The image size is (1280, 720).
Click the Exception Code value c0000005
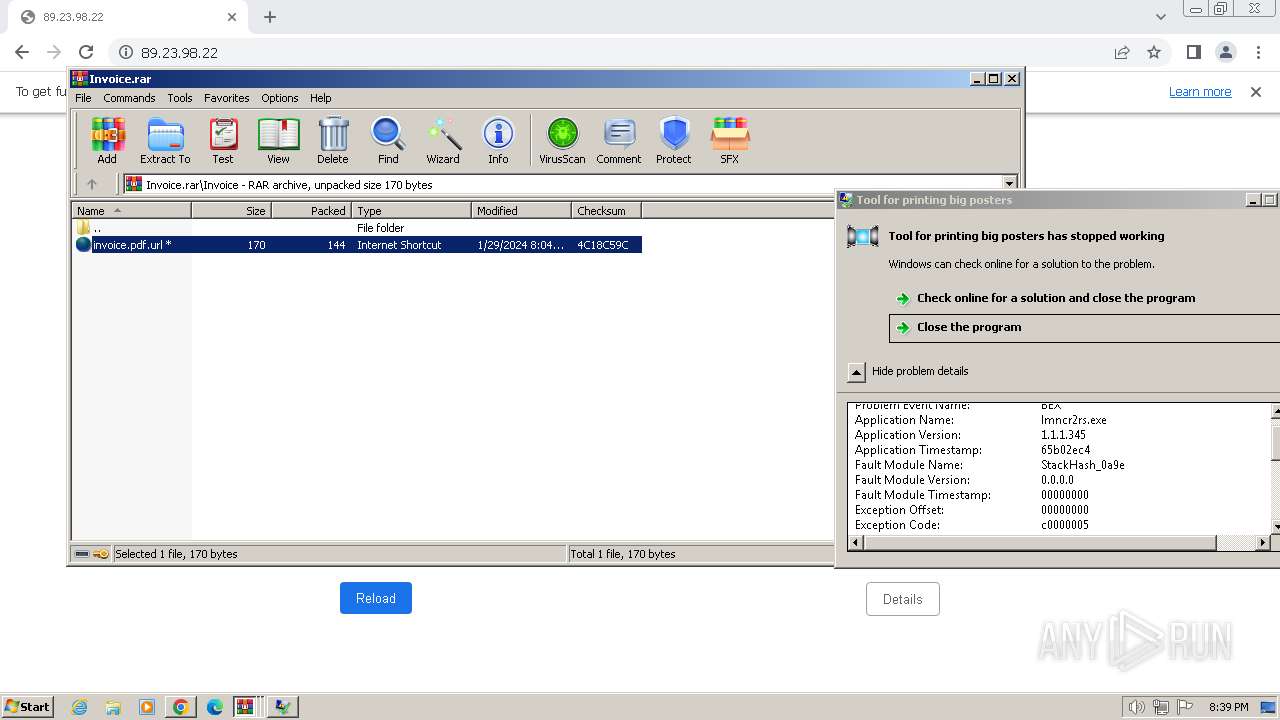(x=1064, y=525)
